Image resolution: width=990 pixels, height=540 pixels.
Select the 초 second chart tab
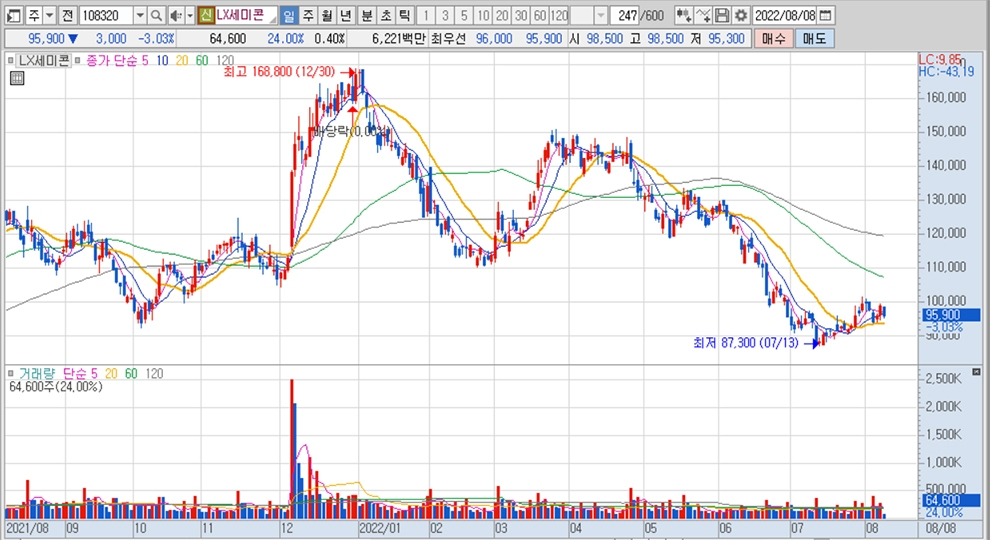386,15
